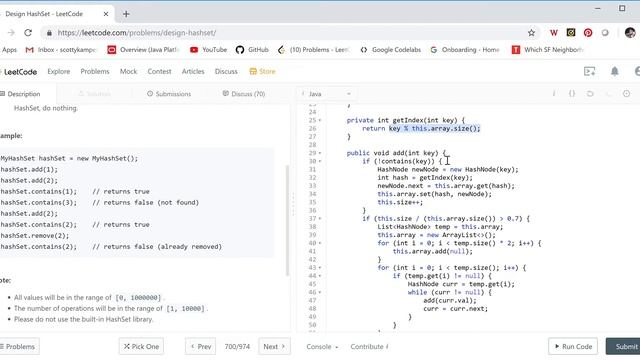Collapse code fold at line 40
Image resolution: width=640 pixels, height=360 pixels.
click(x=320, y=243)
